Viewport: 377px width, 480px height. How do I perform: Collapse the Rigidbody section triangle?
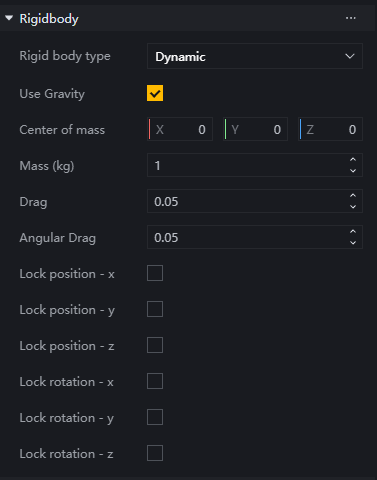coord(9,18)
